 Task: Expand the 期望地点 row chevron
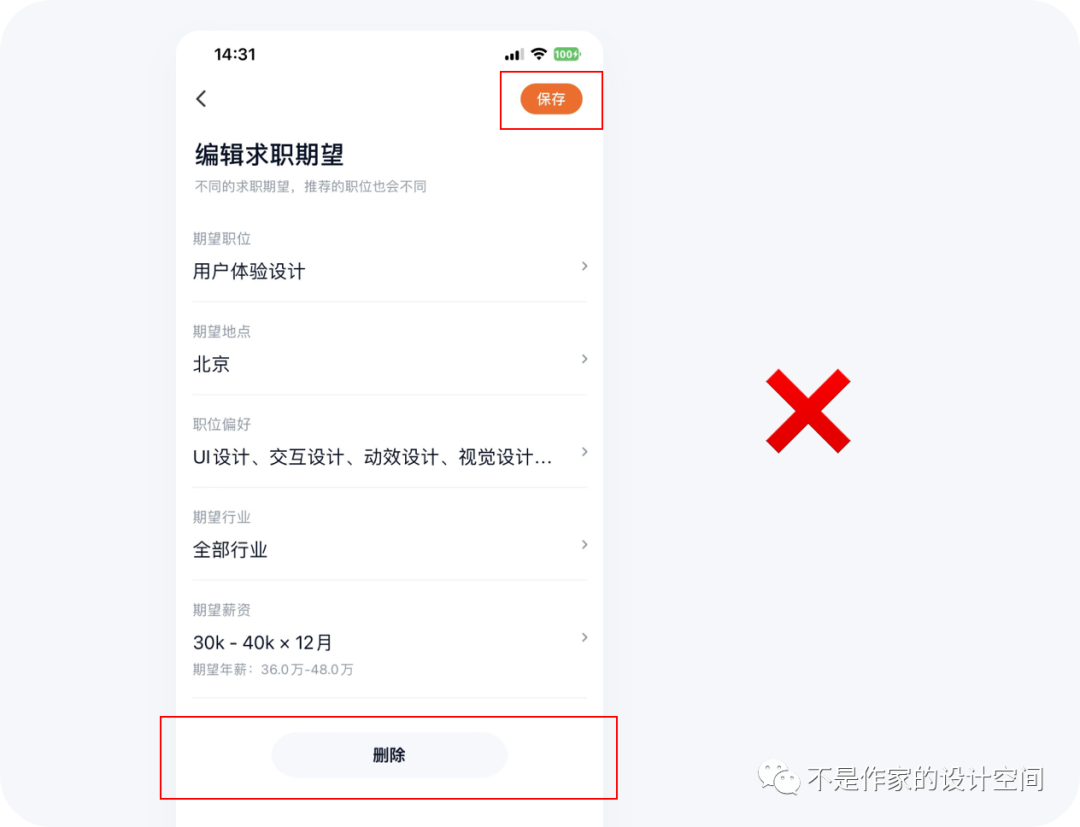[584, 359]
